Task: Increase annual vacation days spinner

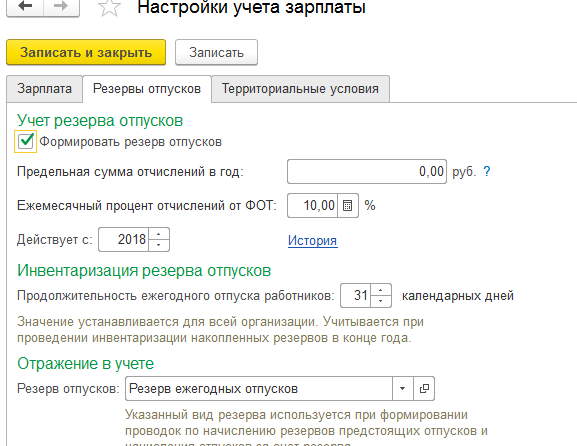Action: pos(381,290)
